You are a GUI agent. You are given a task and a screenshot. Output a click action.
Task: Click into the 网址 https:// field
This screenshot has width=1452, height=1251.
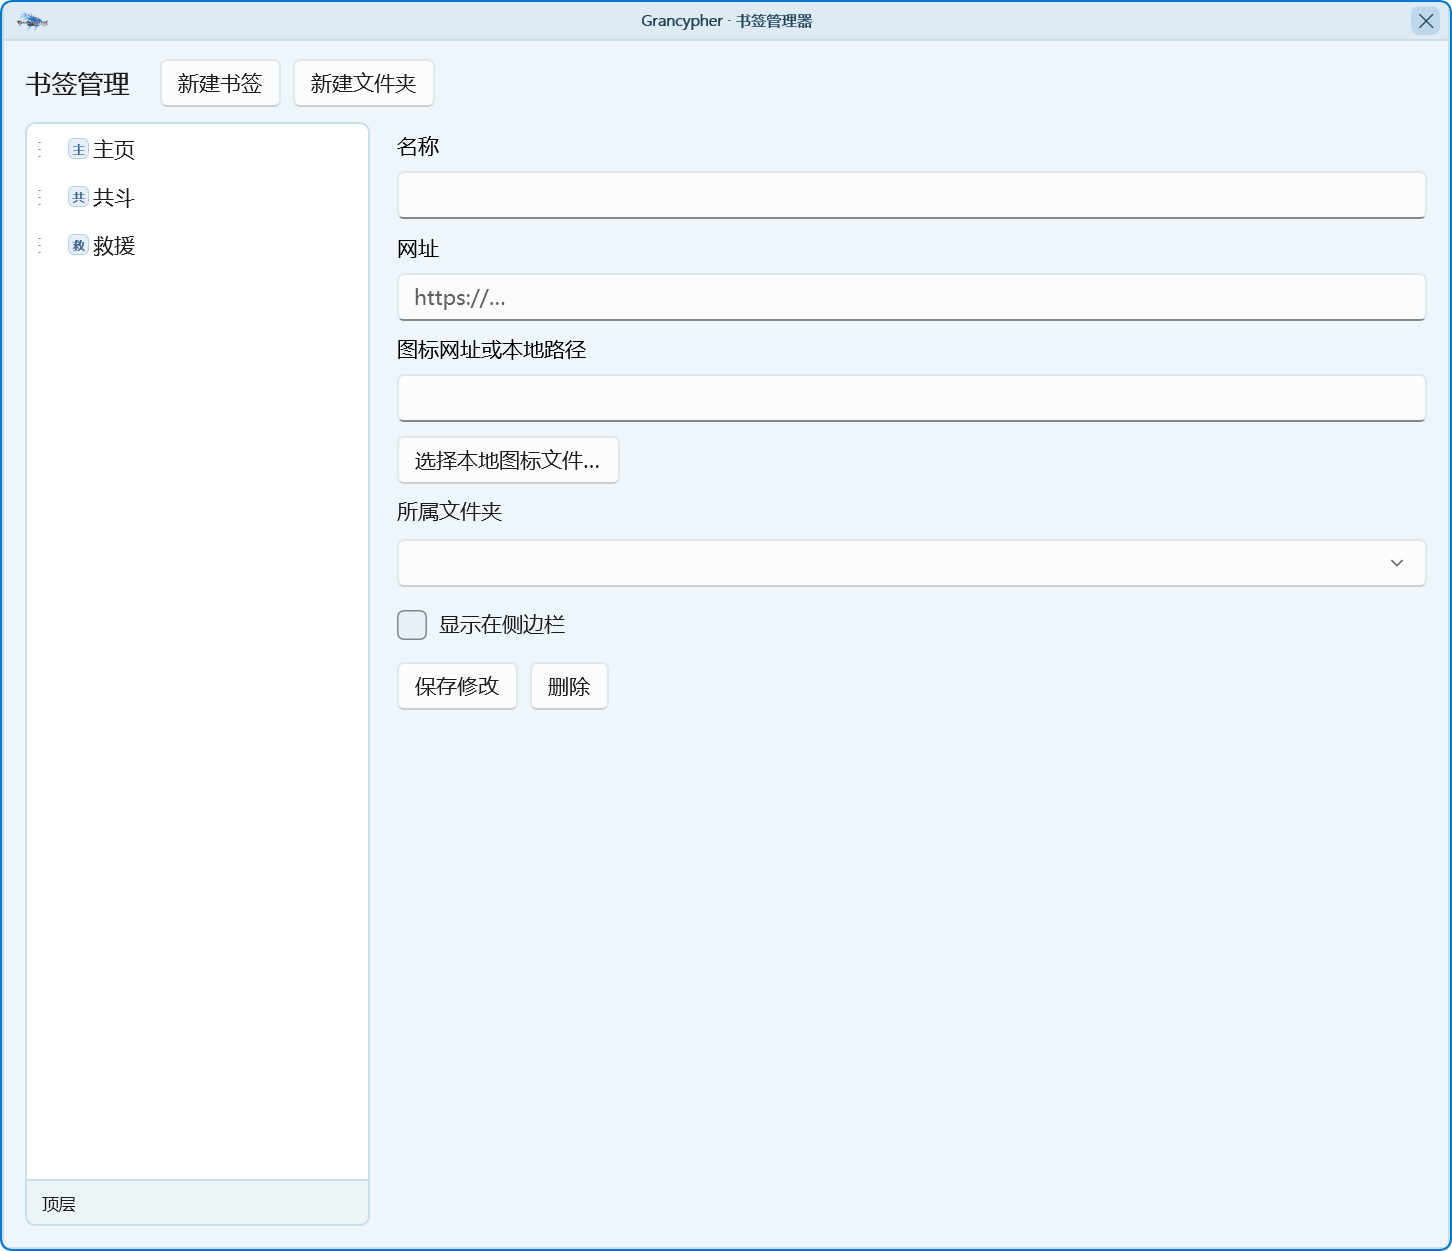(x=911, y=297)
